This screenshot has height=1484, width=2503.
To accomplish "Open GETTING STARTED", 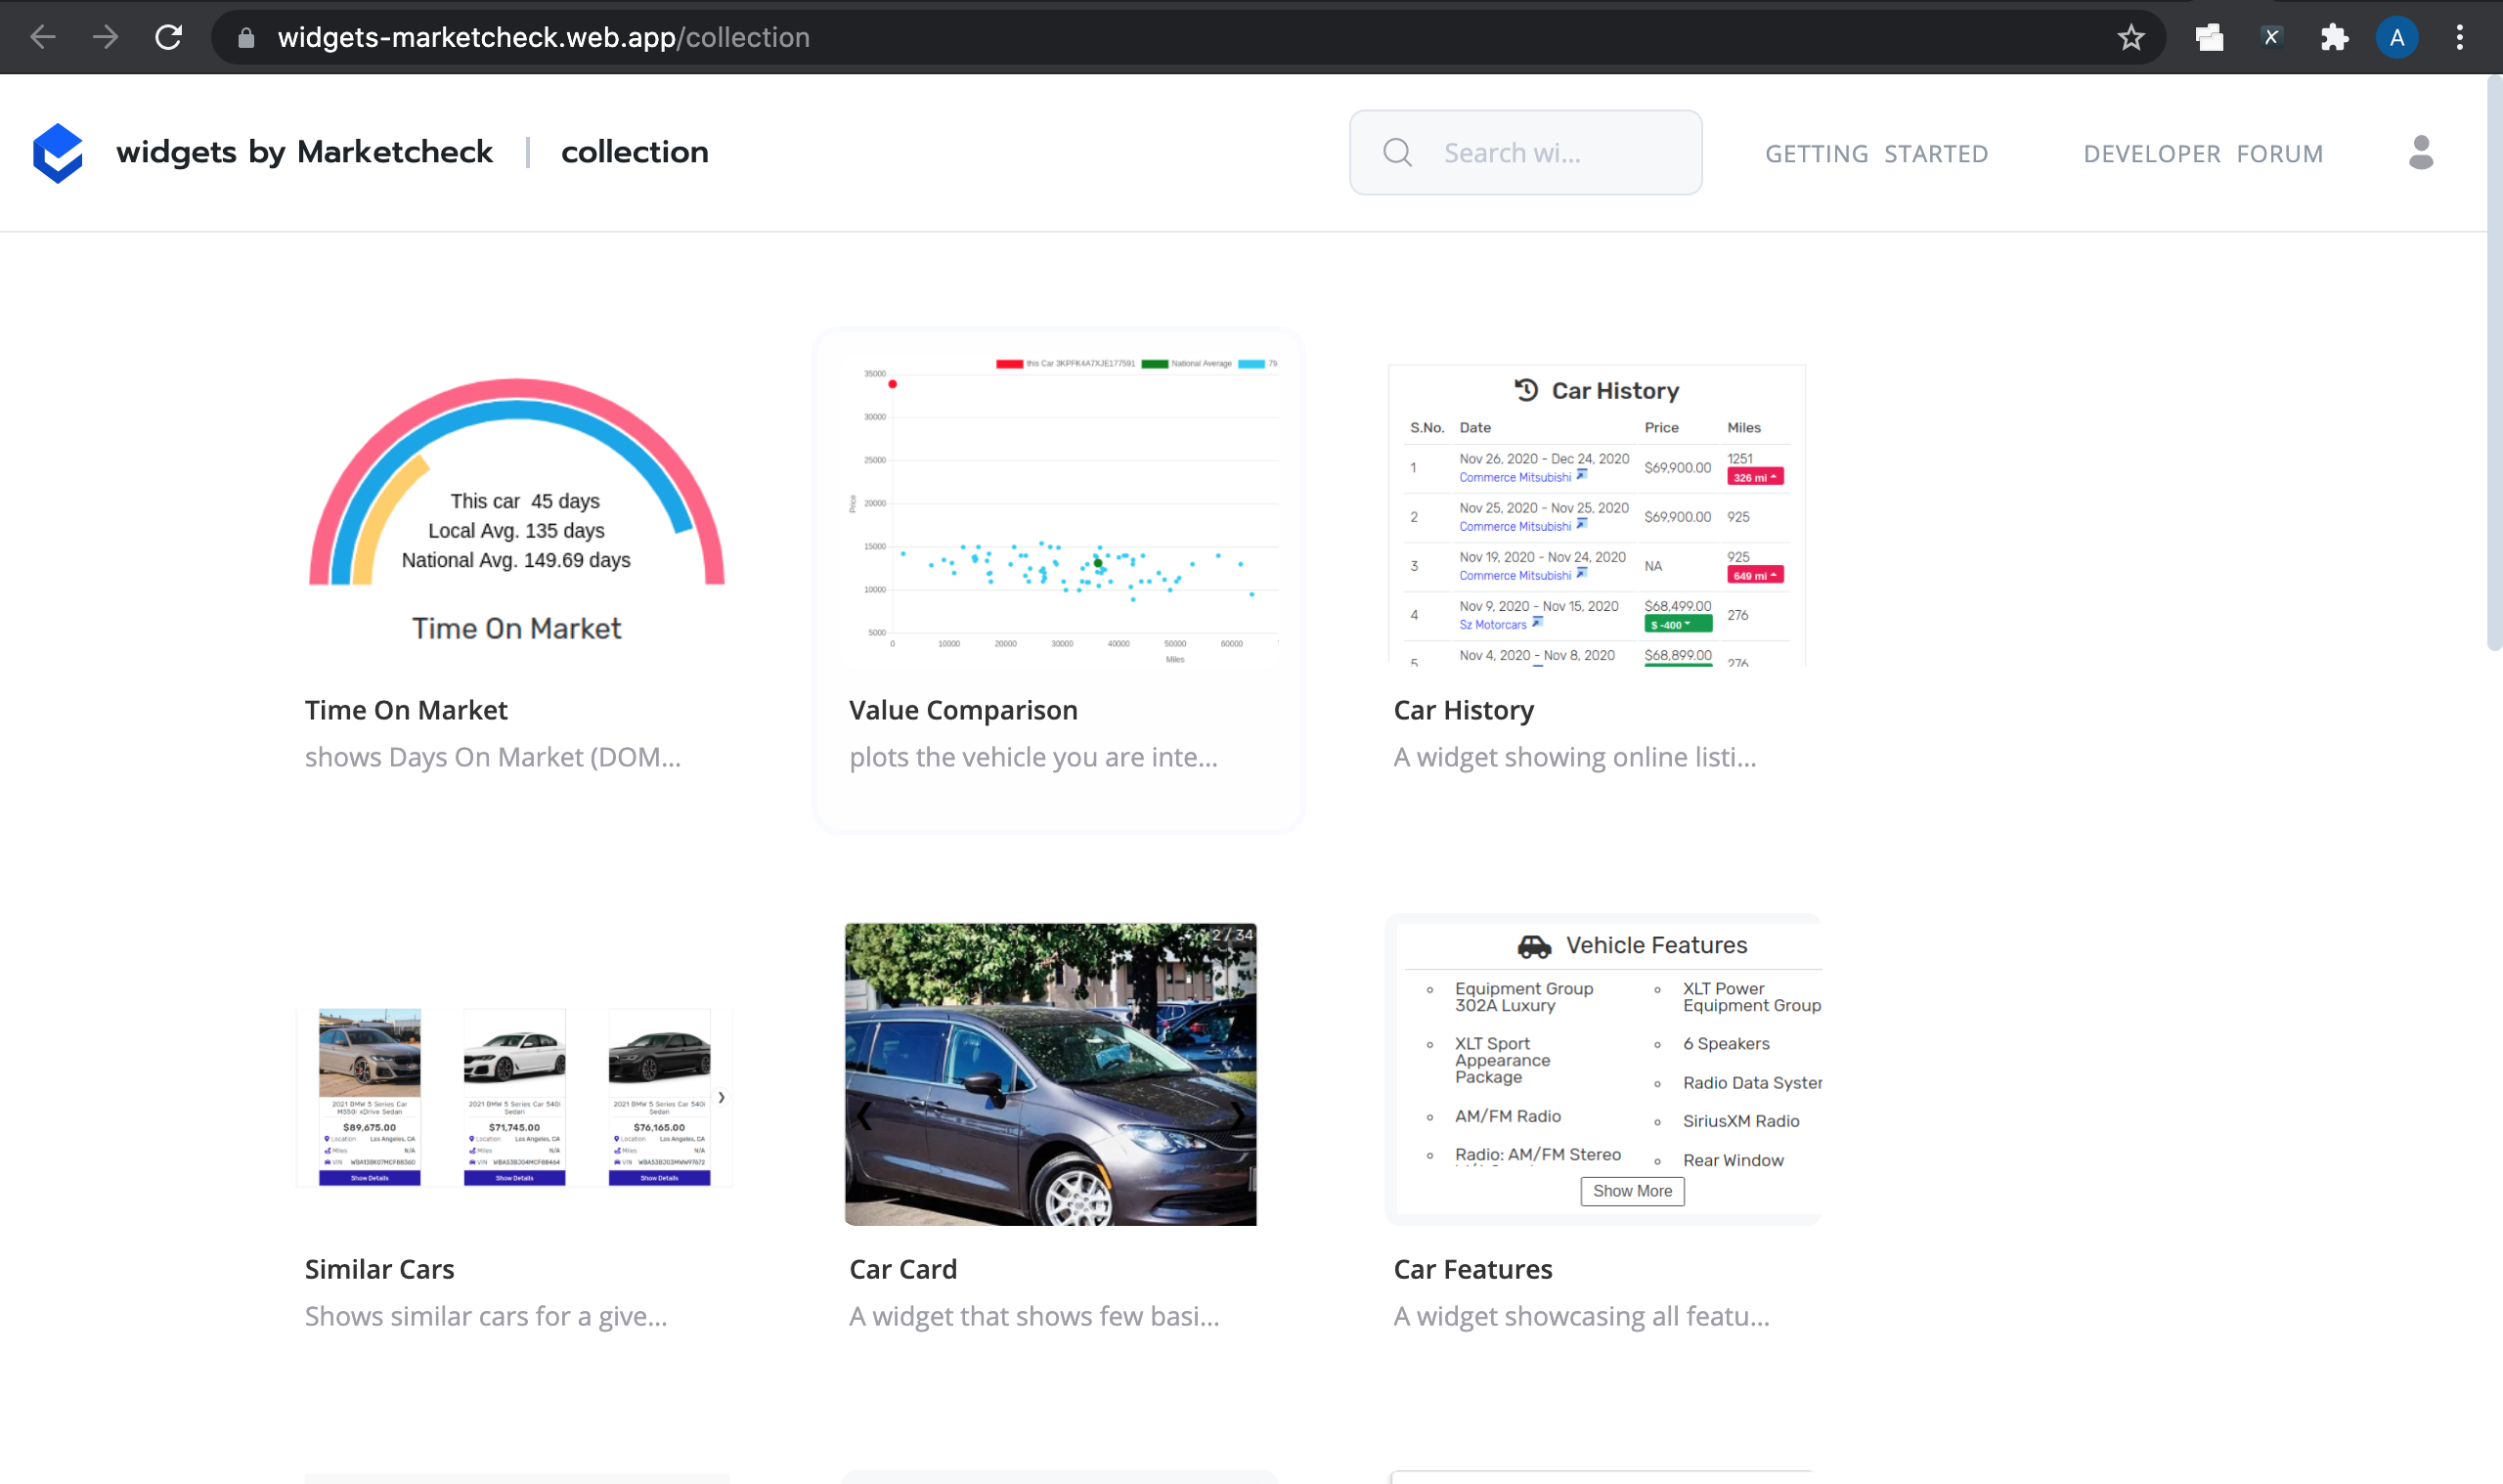I will click(x=1875, y=153).
